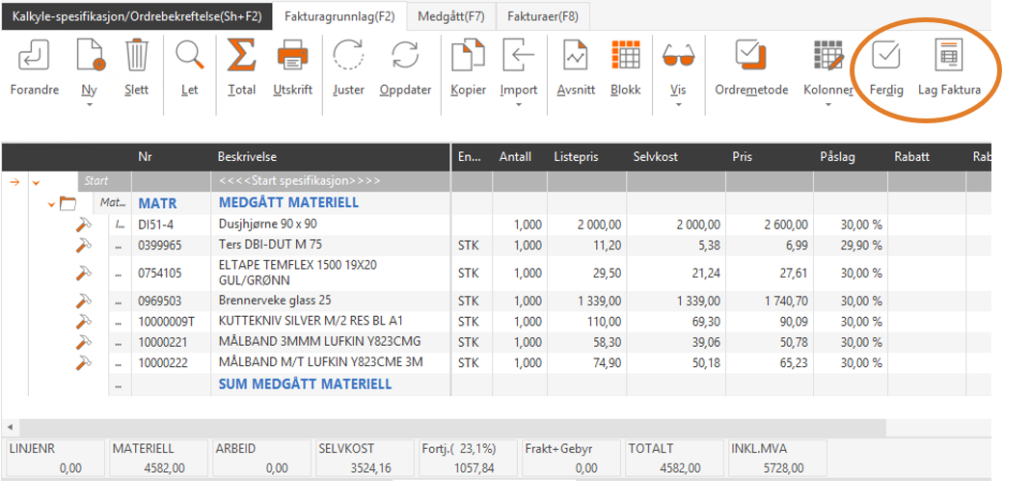The image size is (1030, 501).
Task: Click the SUM MEDGÅTT MATERIELL row
Action: pos(305,384)
